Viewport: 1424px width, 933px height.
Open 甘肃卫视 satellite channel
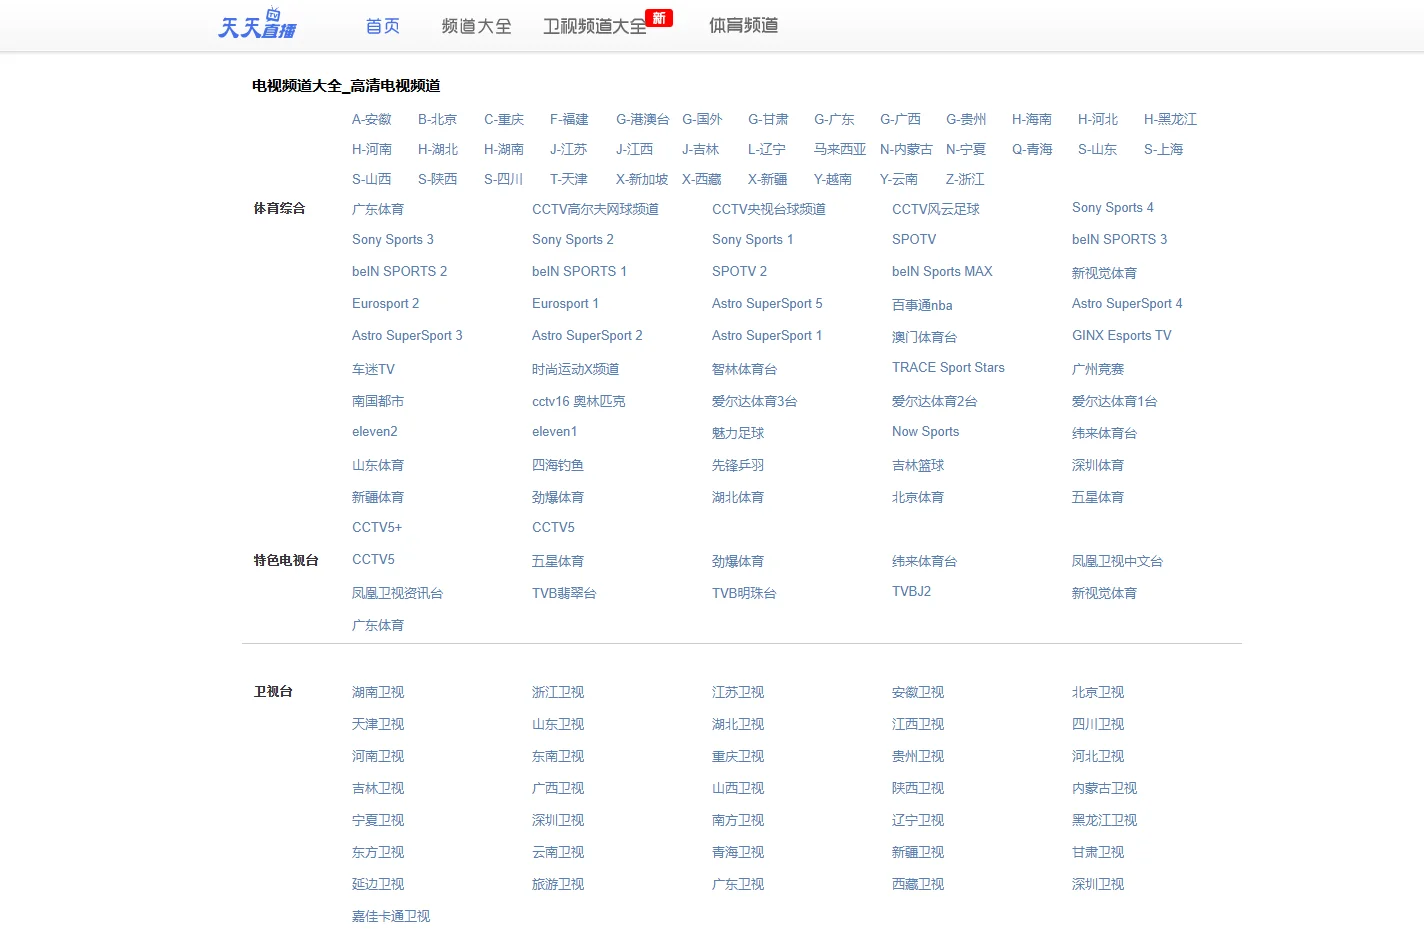pos(1098,852)
